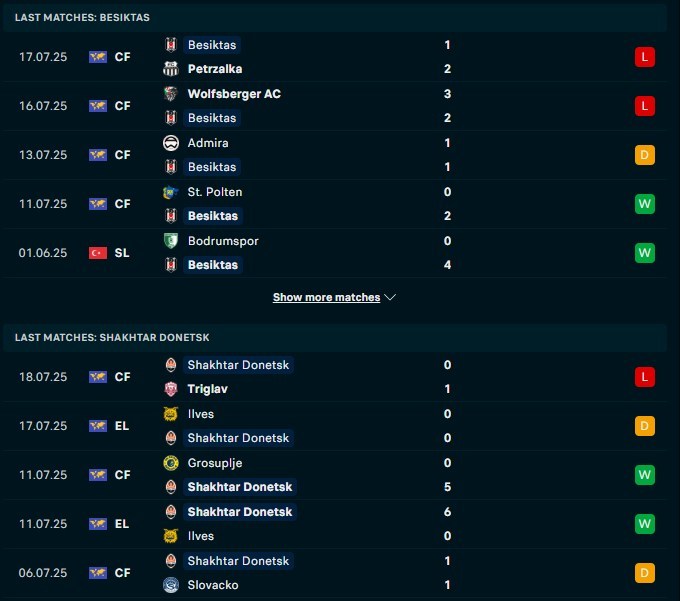
Task: Click the Admira club crest icon
Action: (170, 143)
